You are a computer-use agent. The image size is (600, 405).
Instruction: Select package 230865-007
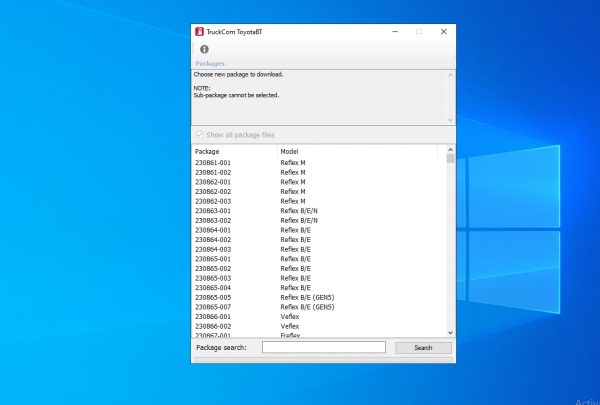pos(319,307)
